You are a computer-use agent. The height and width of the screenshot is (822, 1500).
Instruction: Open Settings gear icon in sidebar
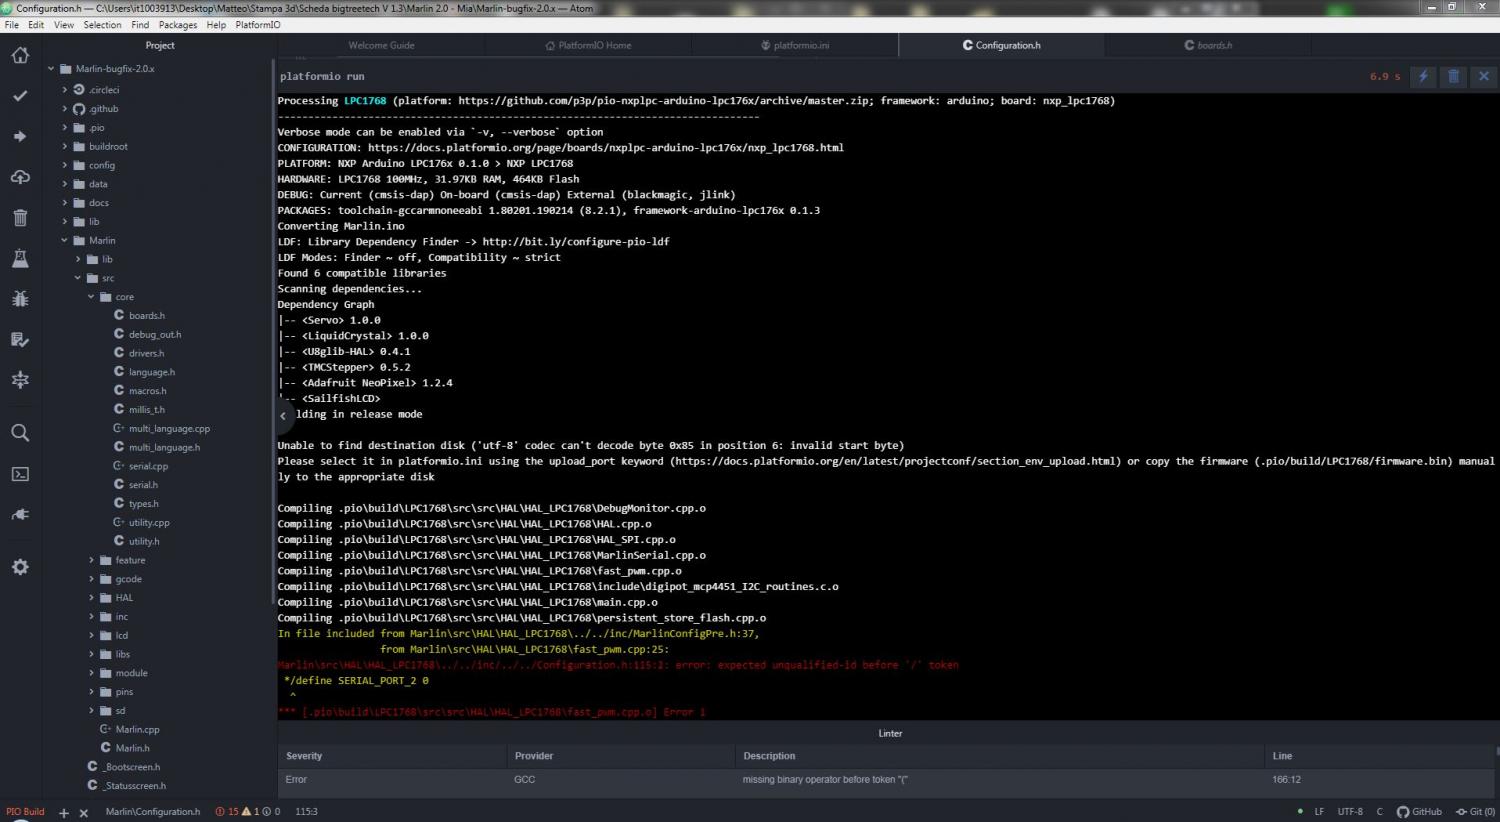[20, 567]
